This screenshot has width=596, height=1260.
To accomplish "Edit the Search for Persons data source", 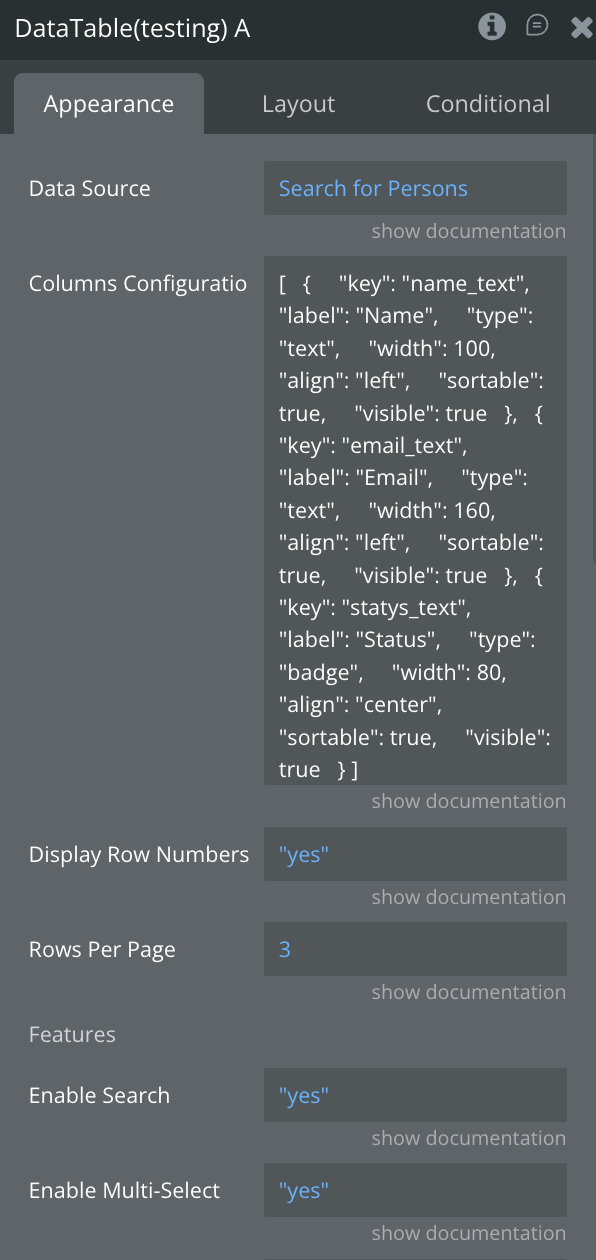I will click(x=415, y=188).
